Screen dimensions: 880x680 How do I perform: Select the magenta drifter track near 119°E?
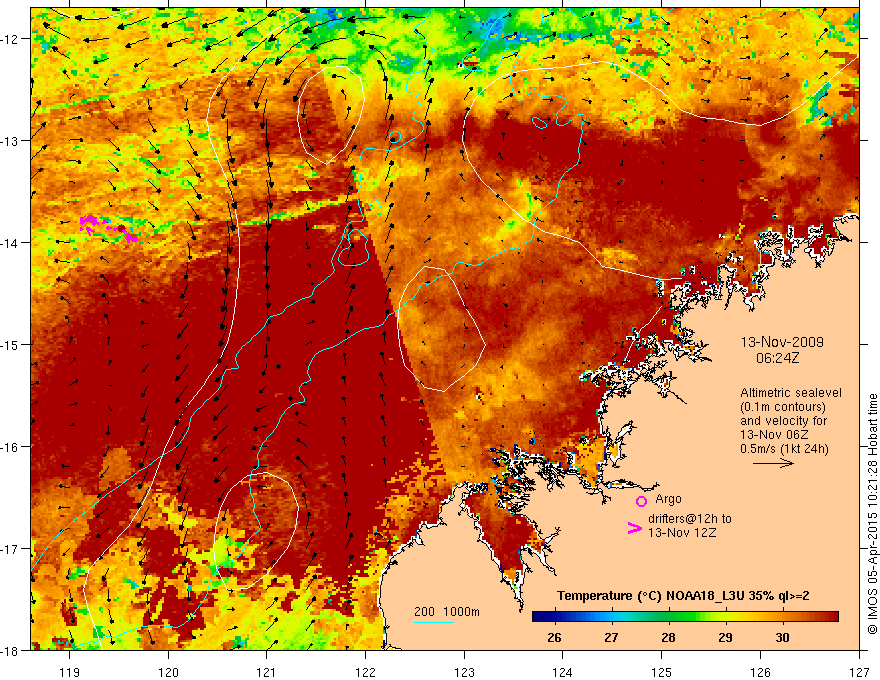click(108, 229)
